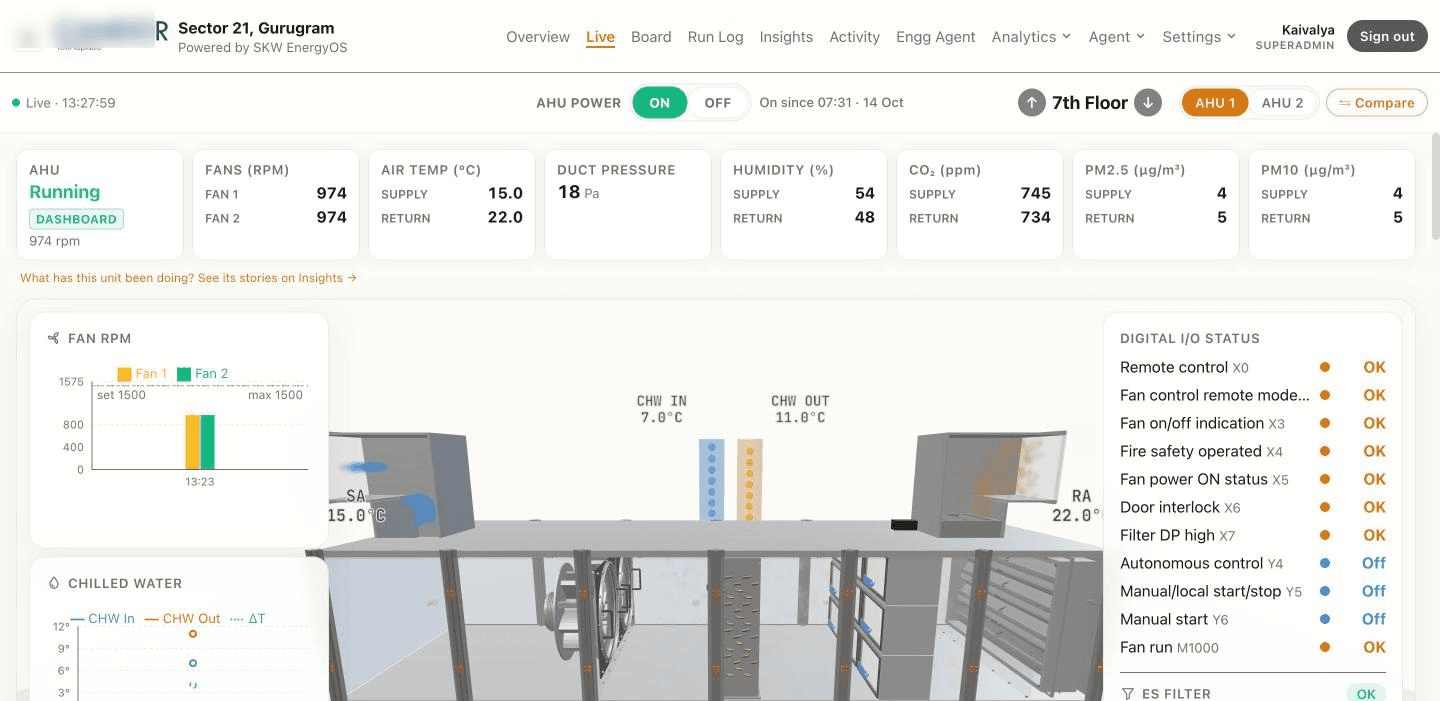Click the PM2.5 card
Screen dimensions: 1440x701
pyautogui.click(x=1156, y=204)
